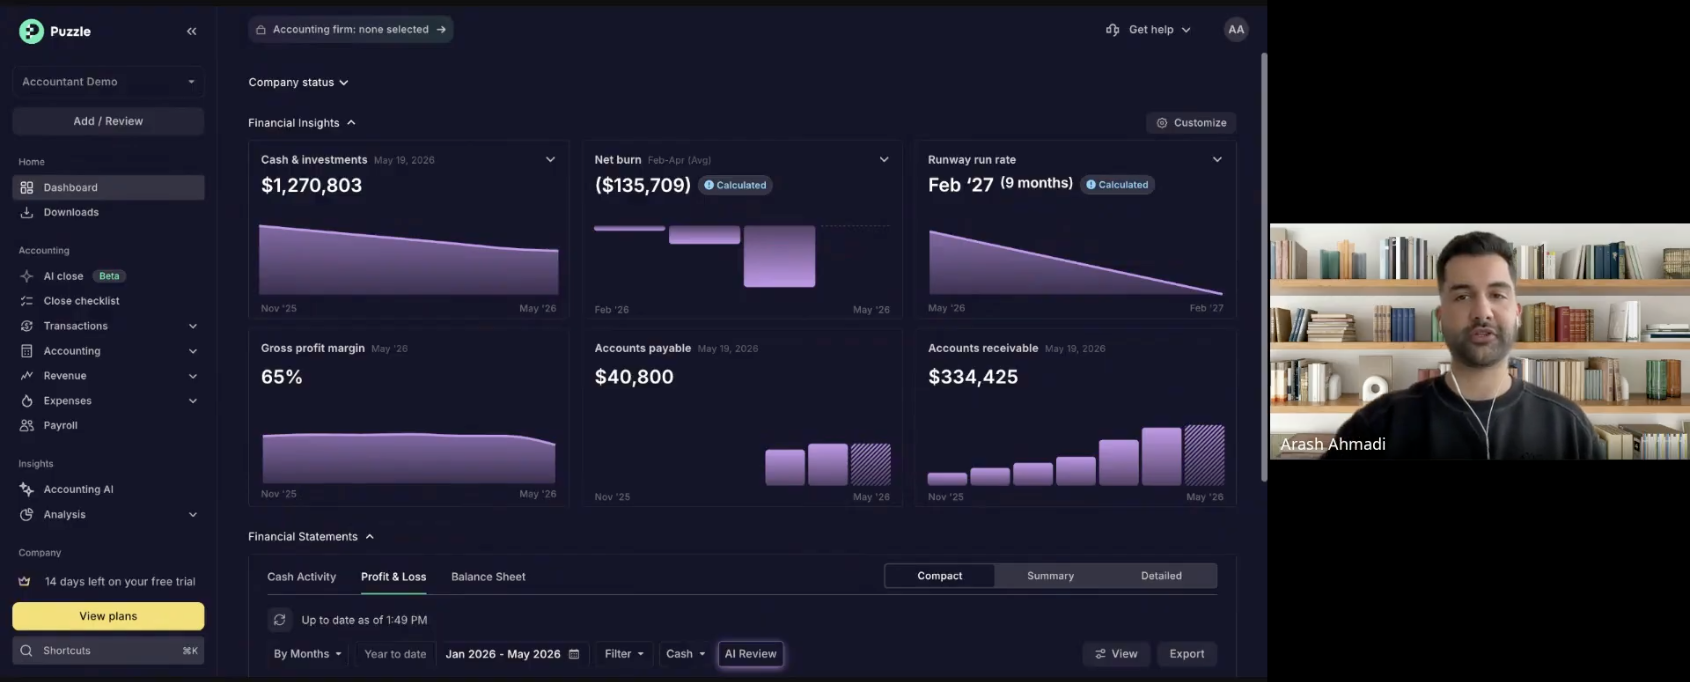The height and width of the screenshot is (682, 1690).
Task: Click the $334,425 accounts receivable value
Action: tap(973, 377)
